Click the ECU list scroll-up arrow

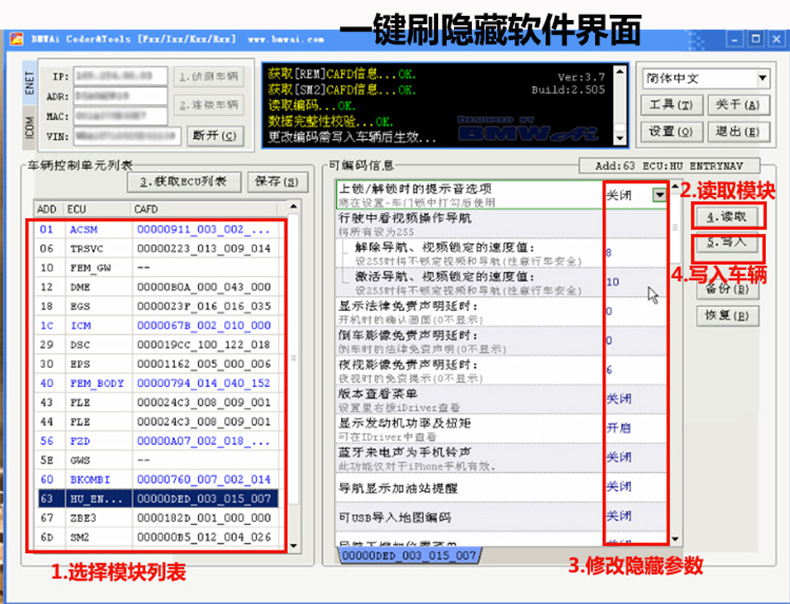click(293, 207)
